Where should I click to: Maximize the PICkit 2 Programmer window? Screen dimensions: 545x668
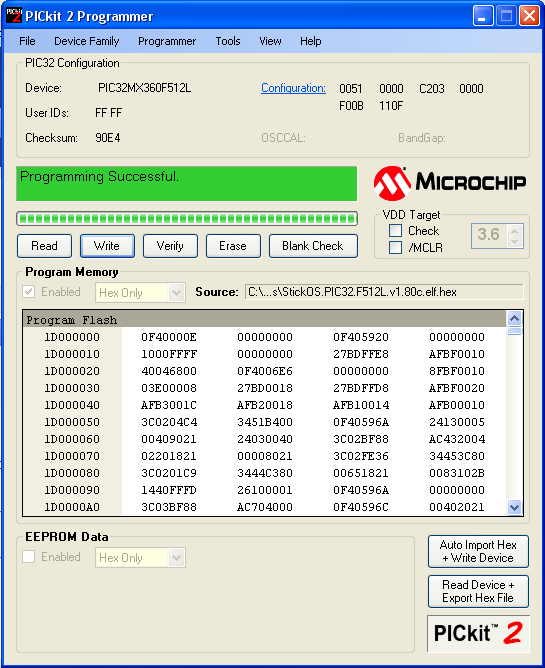[506, 16]
